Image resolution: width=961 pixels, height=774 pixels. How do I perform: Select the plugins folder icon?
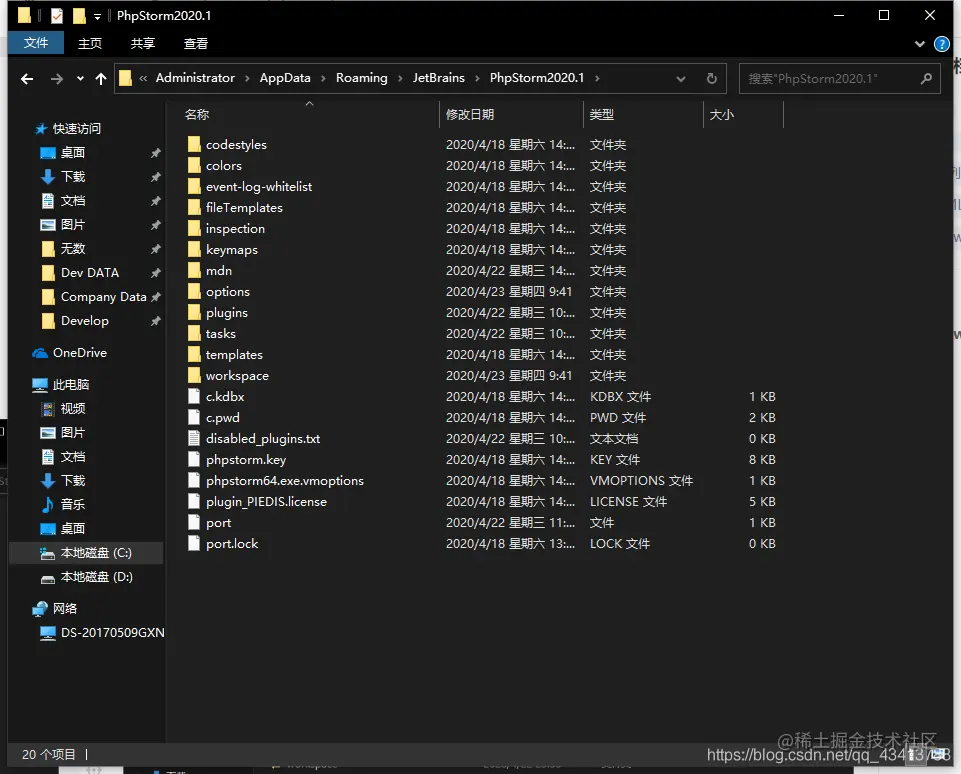[x=194, y=313]
